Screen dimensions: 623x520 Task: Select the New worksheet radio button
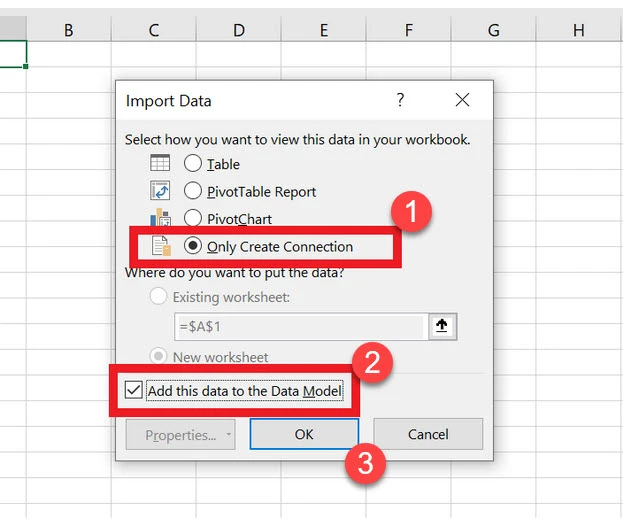158,356
